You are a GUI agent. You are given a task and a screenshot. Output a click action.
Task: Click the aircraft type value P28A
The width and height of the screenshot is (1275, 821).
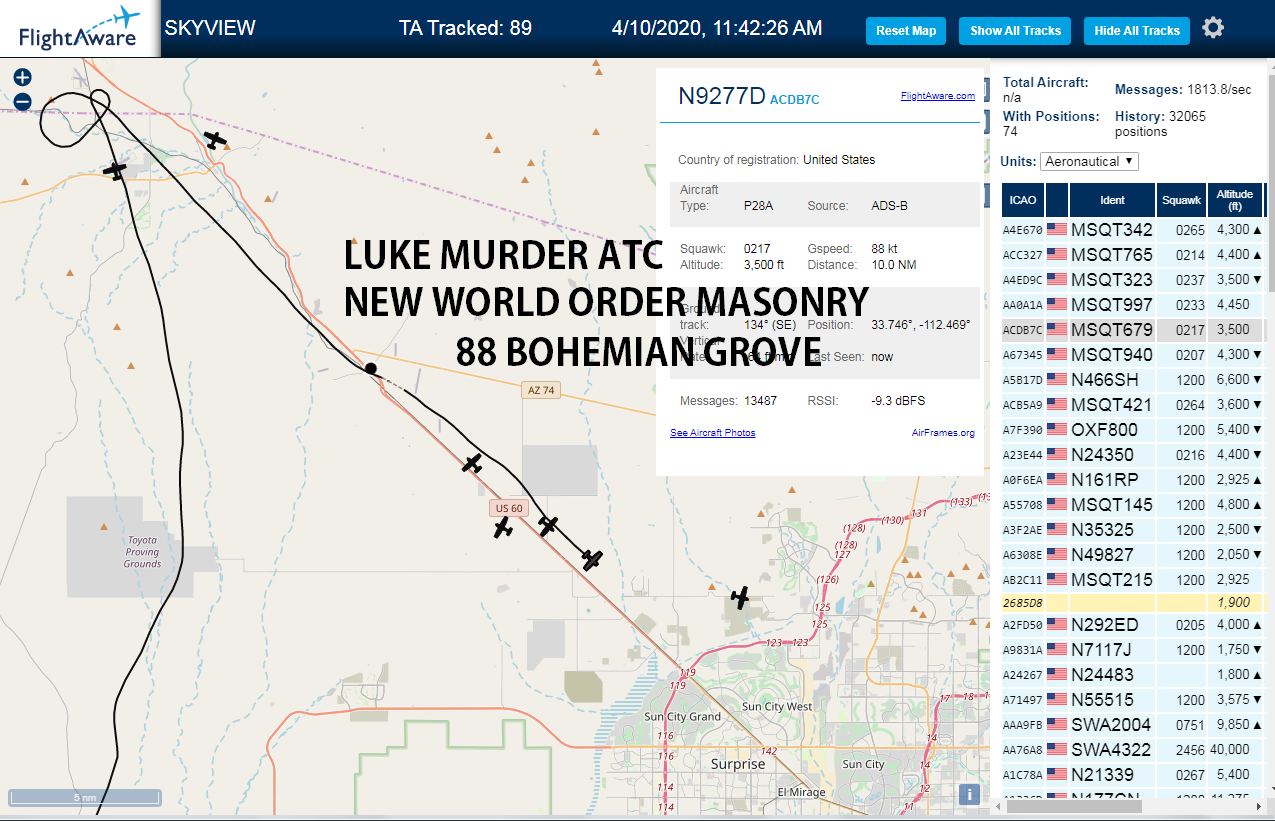coord(757,206)
